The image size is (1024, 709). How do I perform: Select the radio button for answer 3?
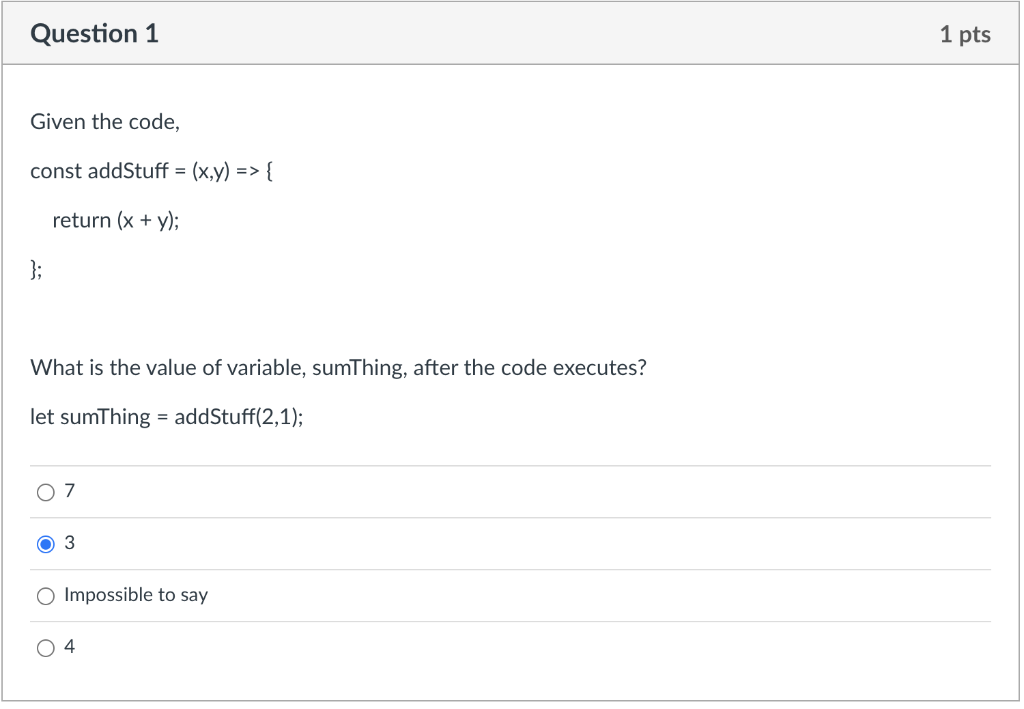tap(46, 544)
